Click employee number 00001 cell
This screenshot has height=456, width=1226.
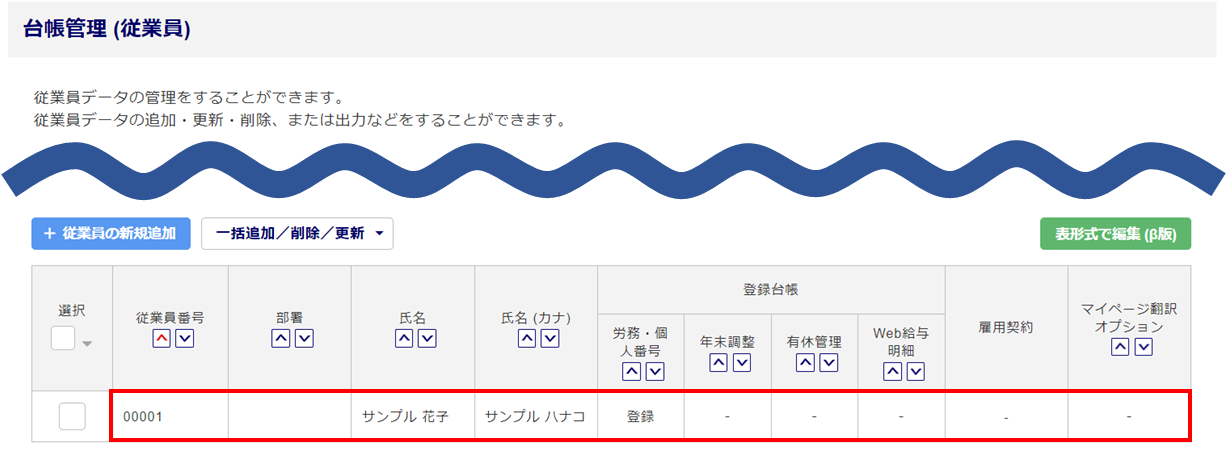point(143,416)
